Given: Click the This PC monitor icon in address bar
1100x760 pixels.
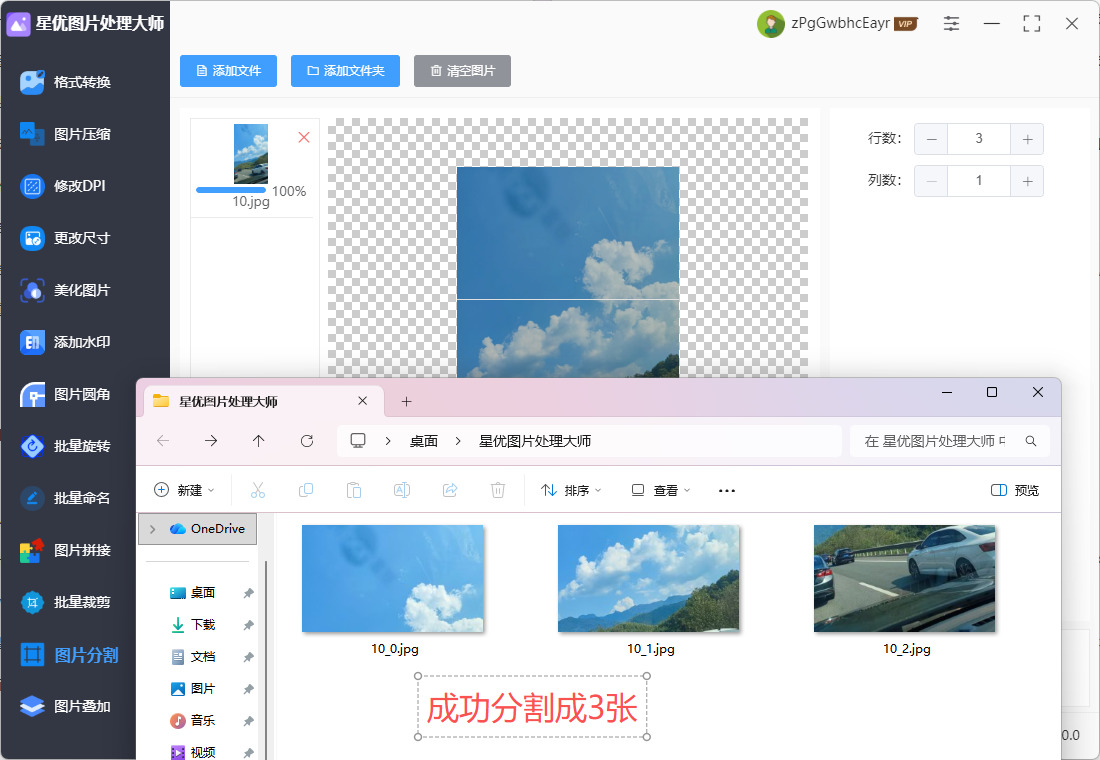Looking at the screenshot, I should [358, 441].
